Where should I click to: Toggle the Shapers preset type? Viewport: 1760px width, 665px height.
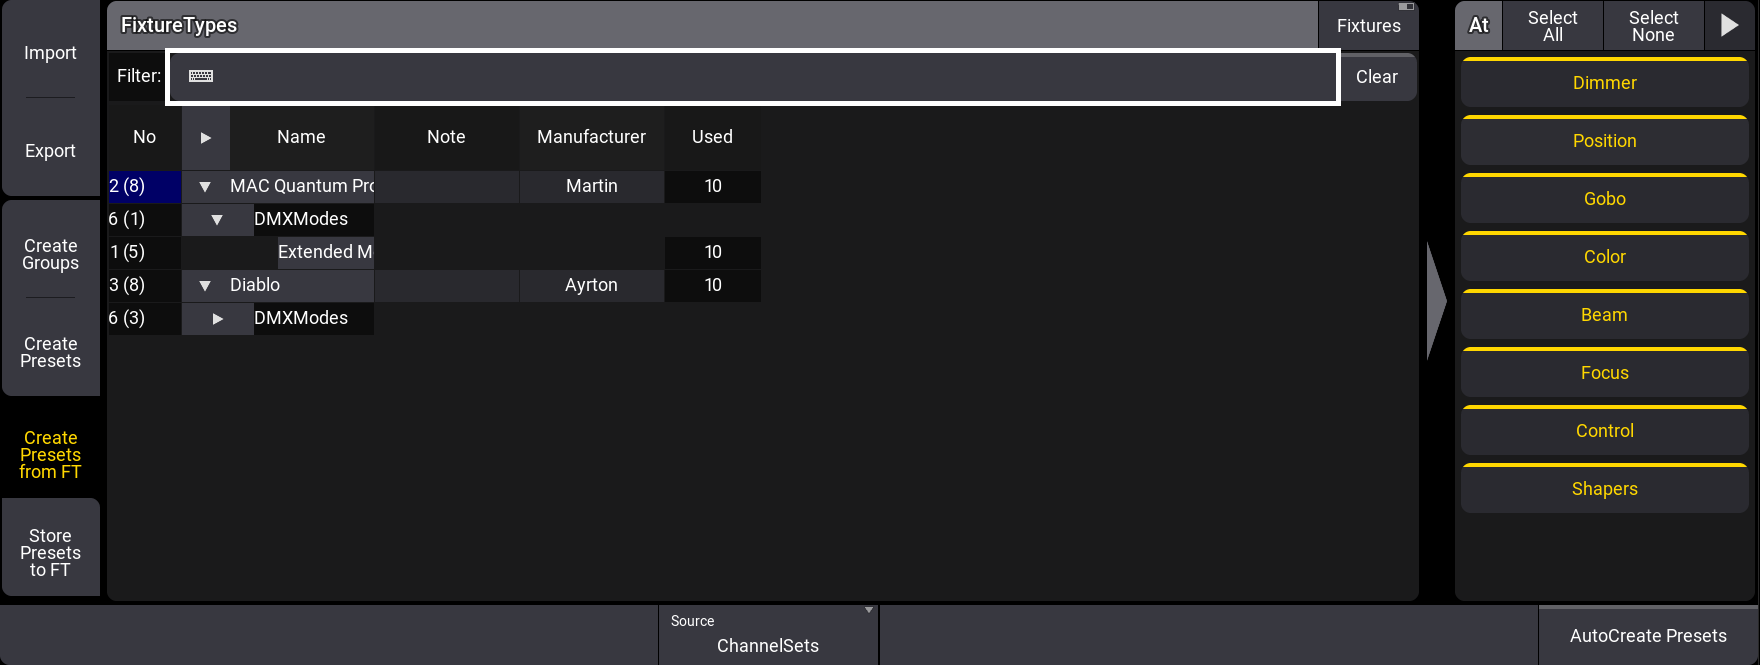[x=1604, y=489]
